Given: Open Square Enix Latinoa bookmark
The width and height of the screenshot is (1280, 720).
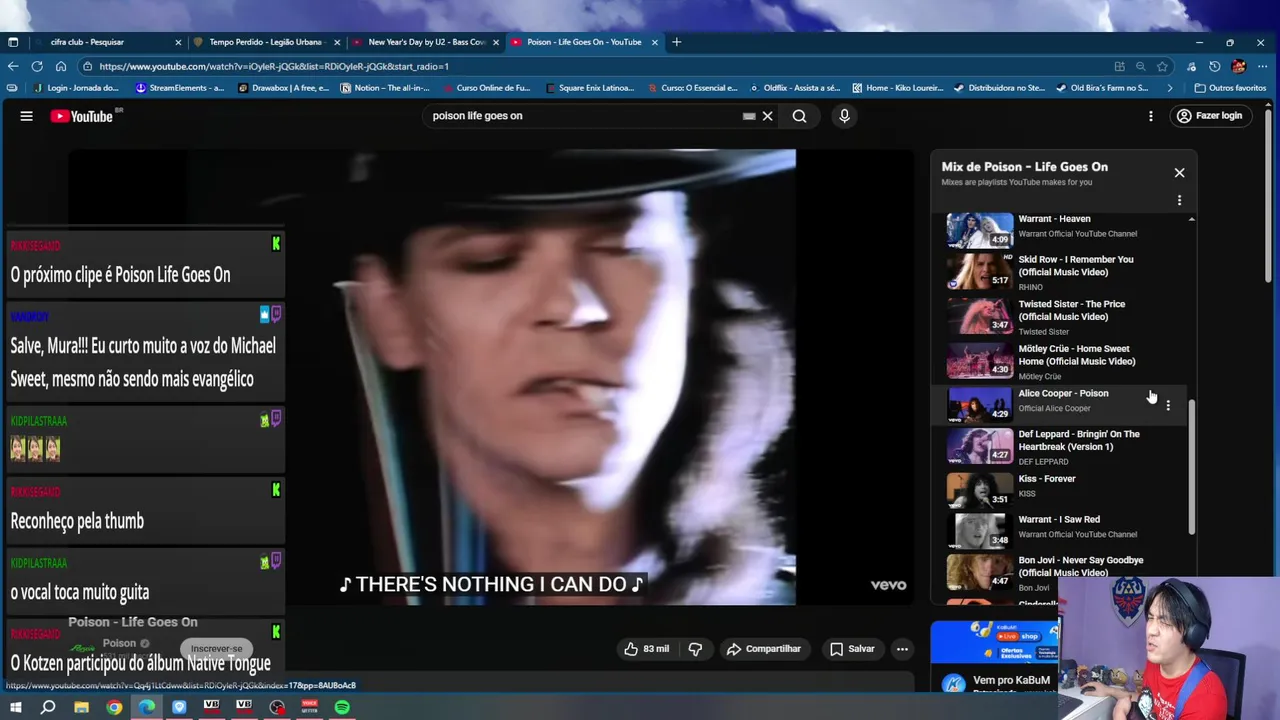Looking at the screenshot, I should (589, 88).
